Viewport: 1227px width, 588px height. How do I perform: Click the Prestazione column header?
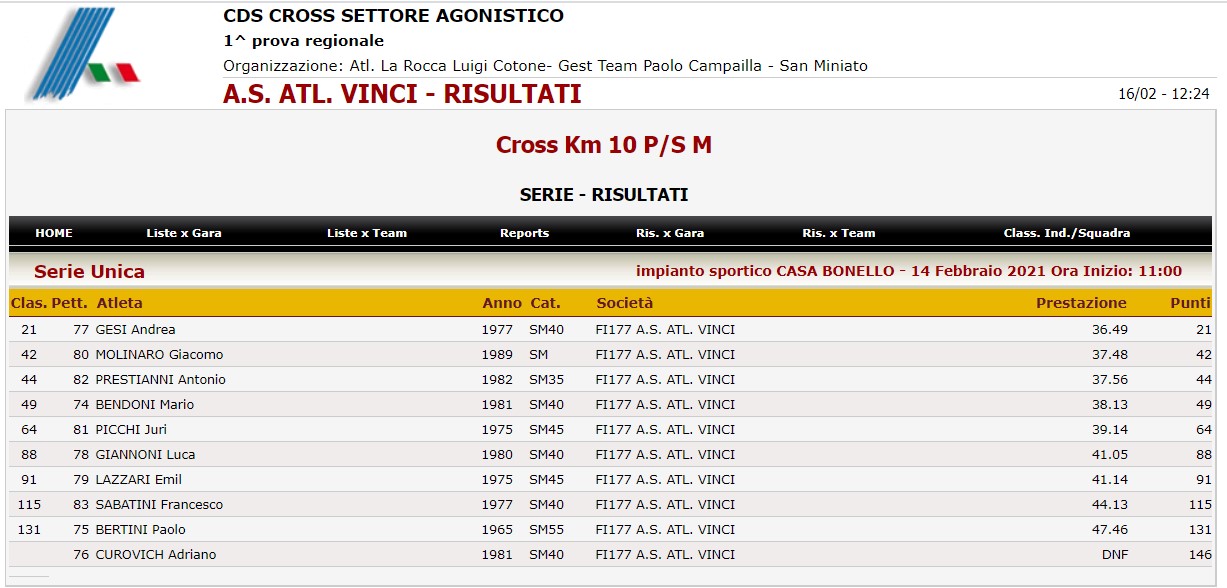tap(1081, 303)
